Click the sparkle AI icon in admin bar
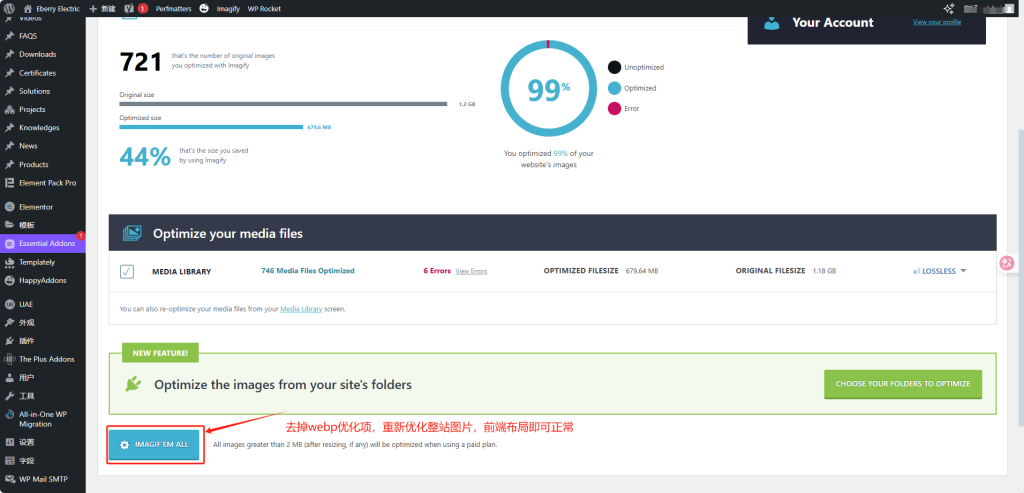 [949, 8]
